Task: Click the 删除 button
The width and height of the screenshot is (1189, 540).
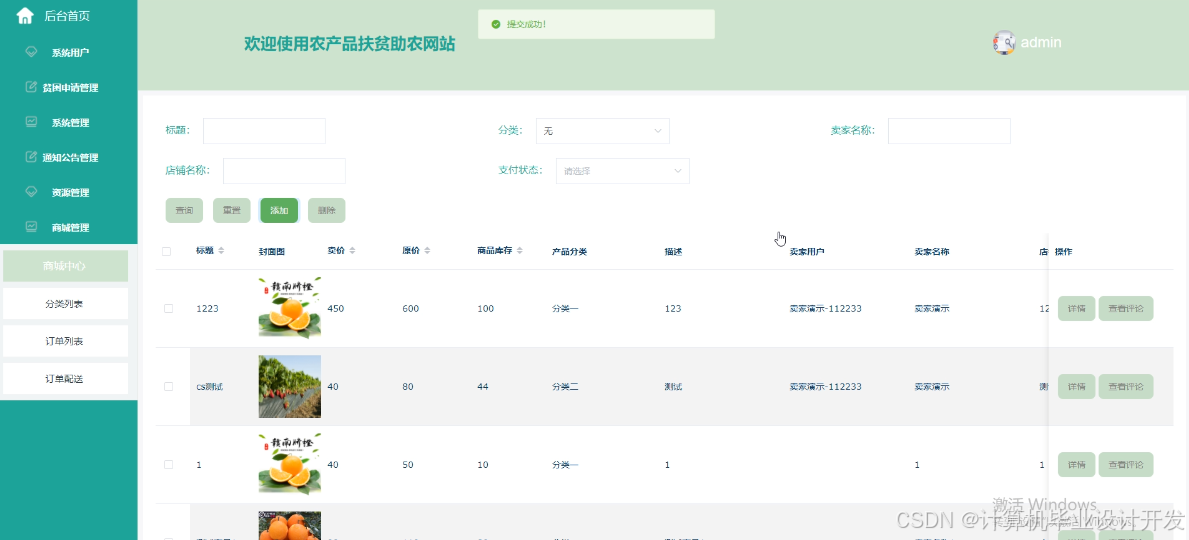Action: [327, 210]
